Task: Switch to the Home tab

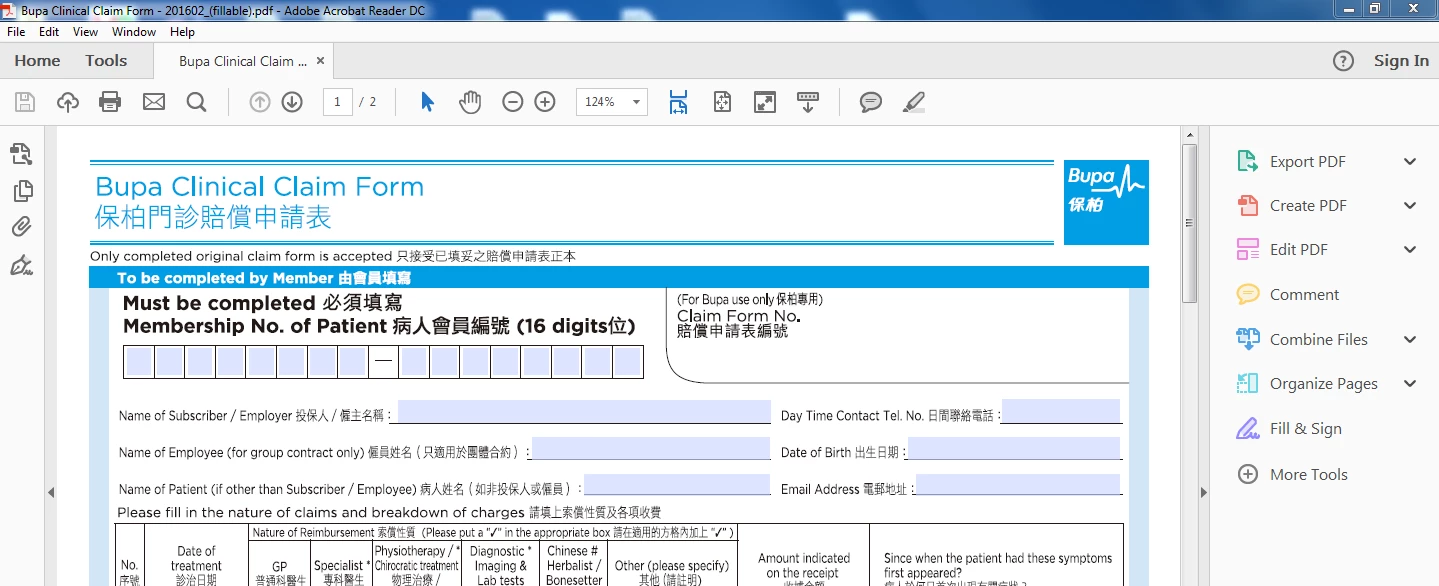Action: click(37, 61)
